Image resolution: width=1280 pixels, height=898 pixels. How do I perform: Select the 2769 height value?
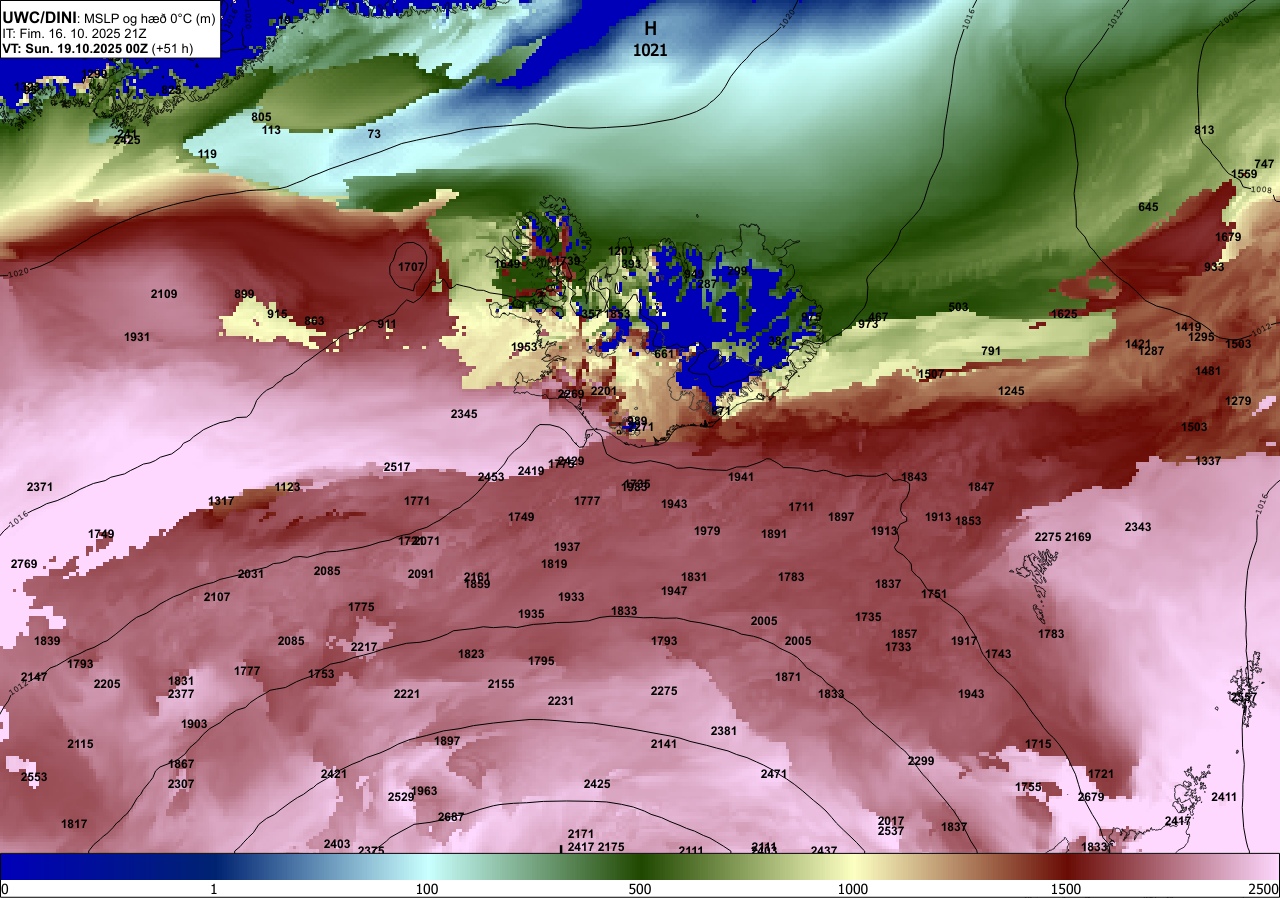(24, 564)
